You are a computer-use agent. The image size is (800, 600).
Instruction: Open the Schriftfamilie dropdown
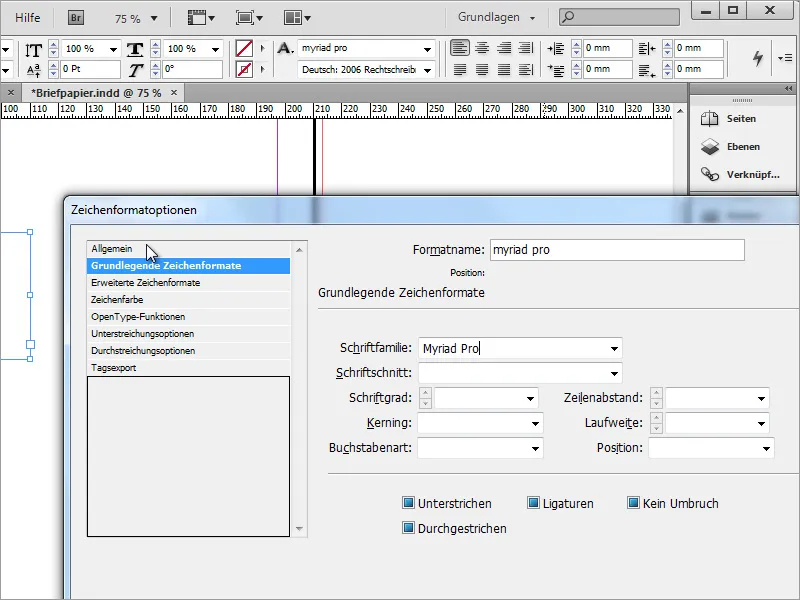tap(614, 348)
